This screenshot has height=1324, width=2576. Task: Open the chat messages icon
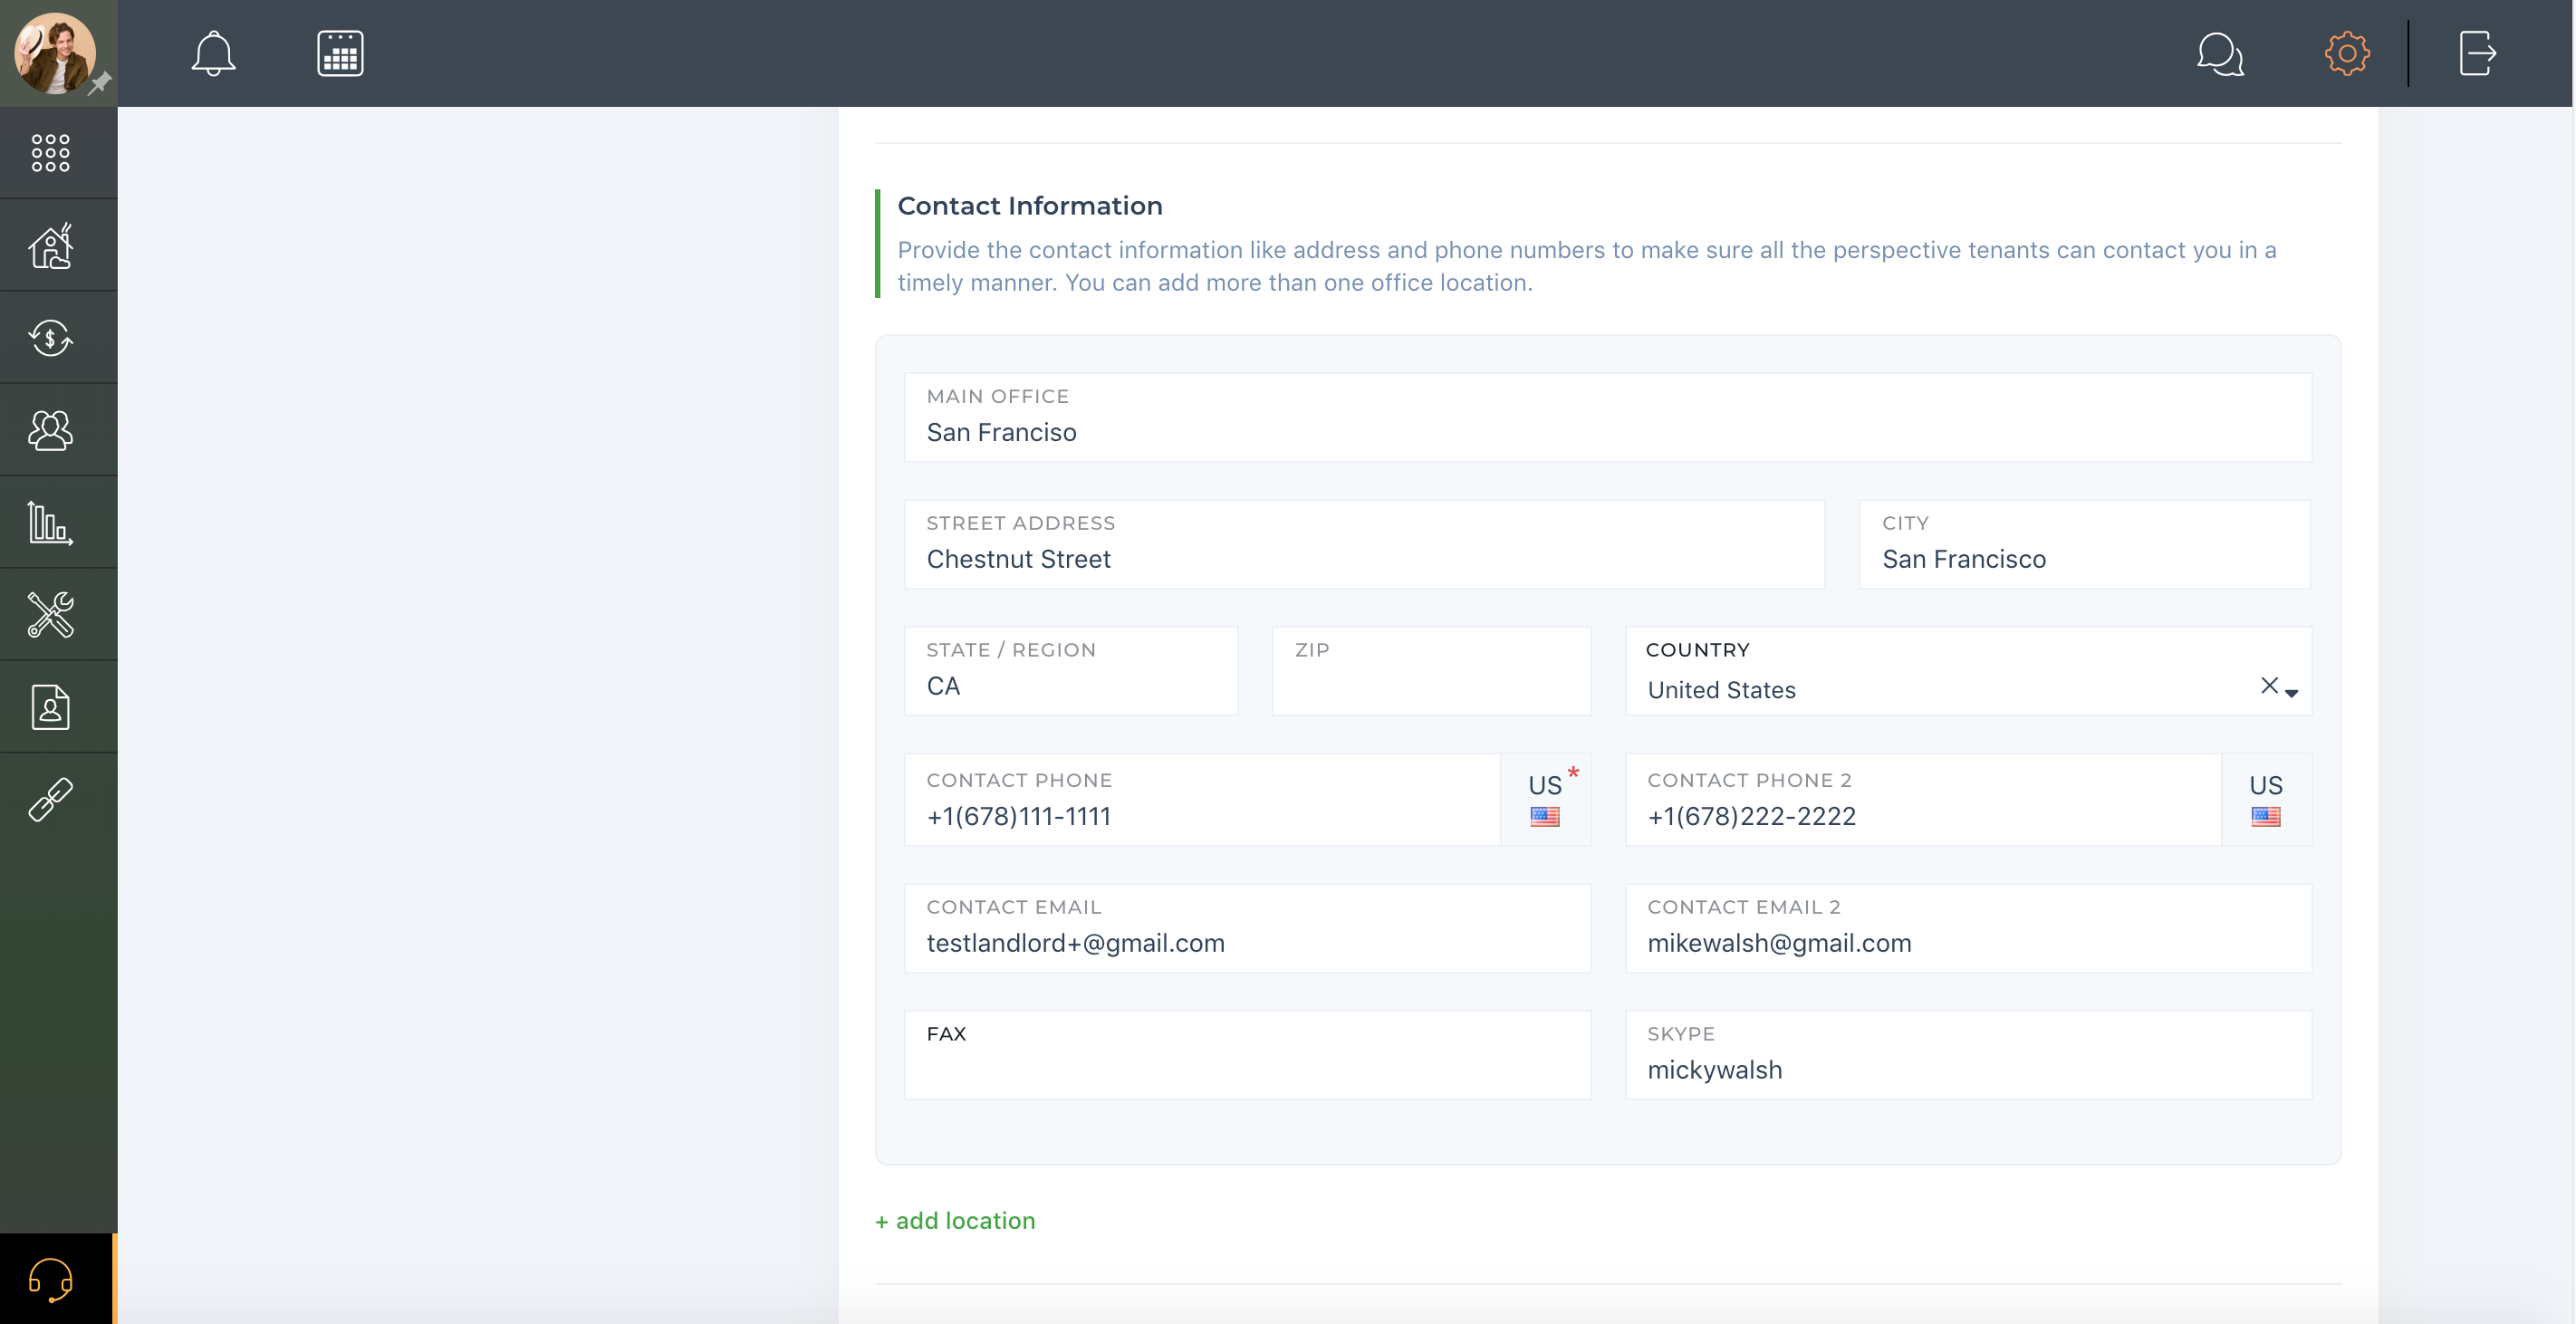point(2220,53)
